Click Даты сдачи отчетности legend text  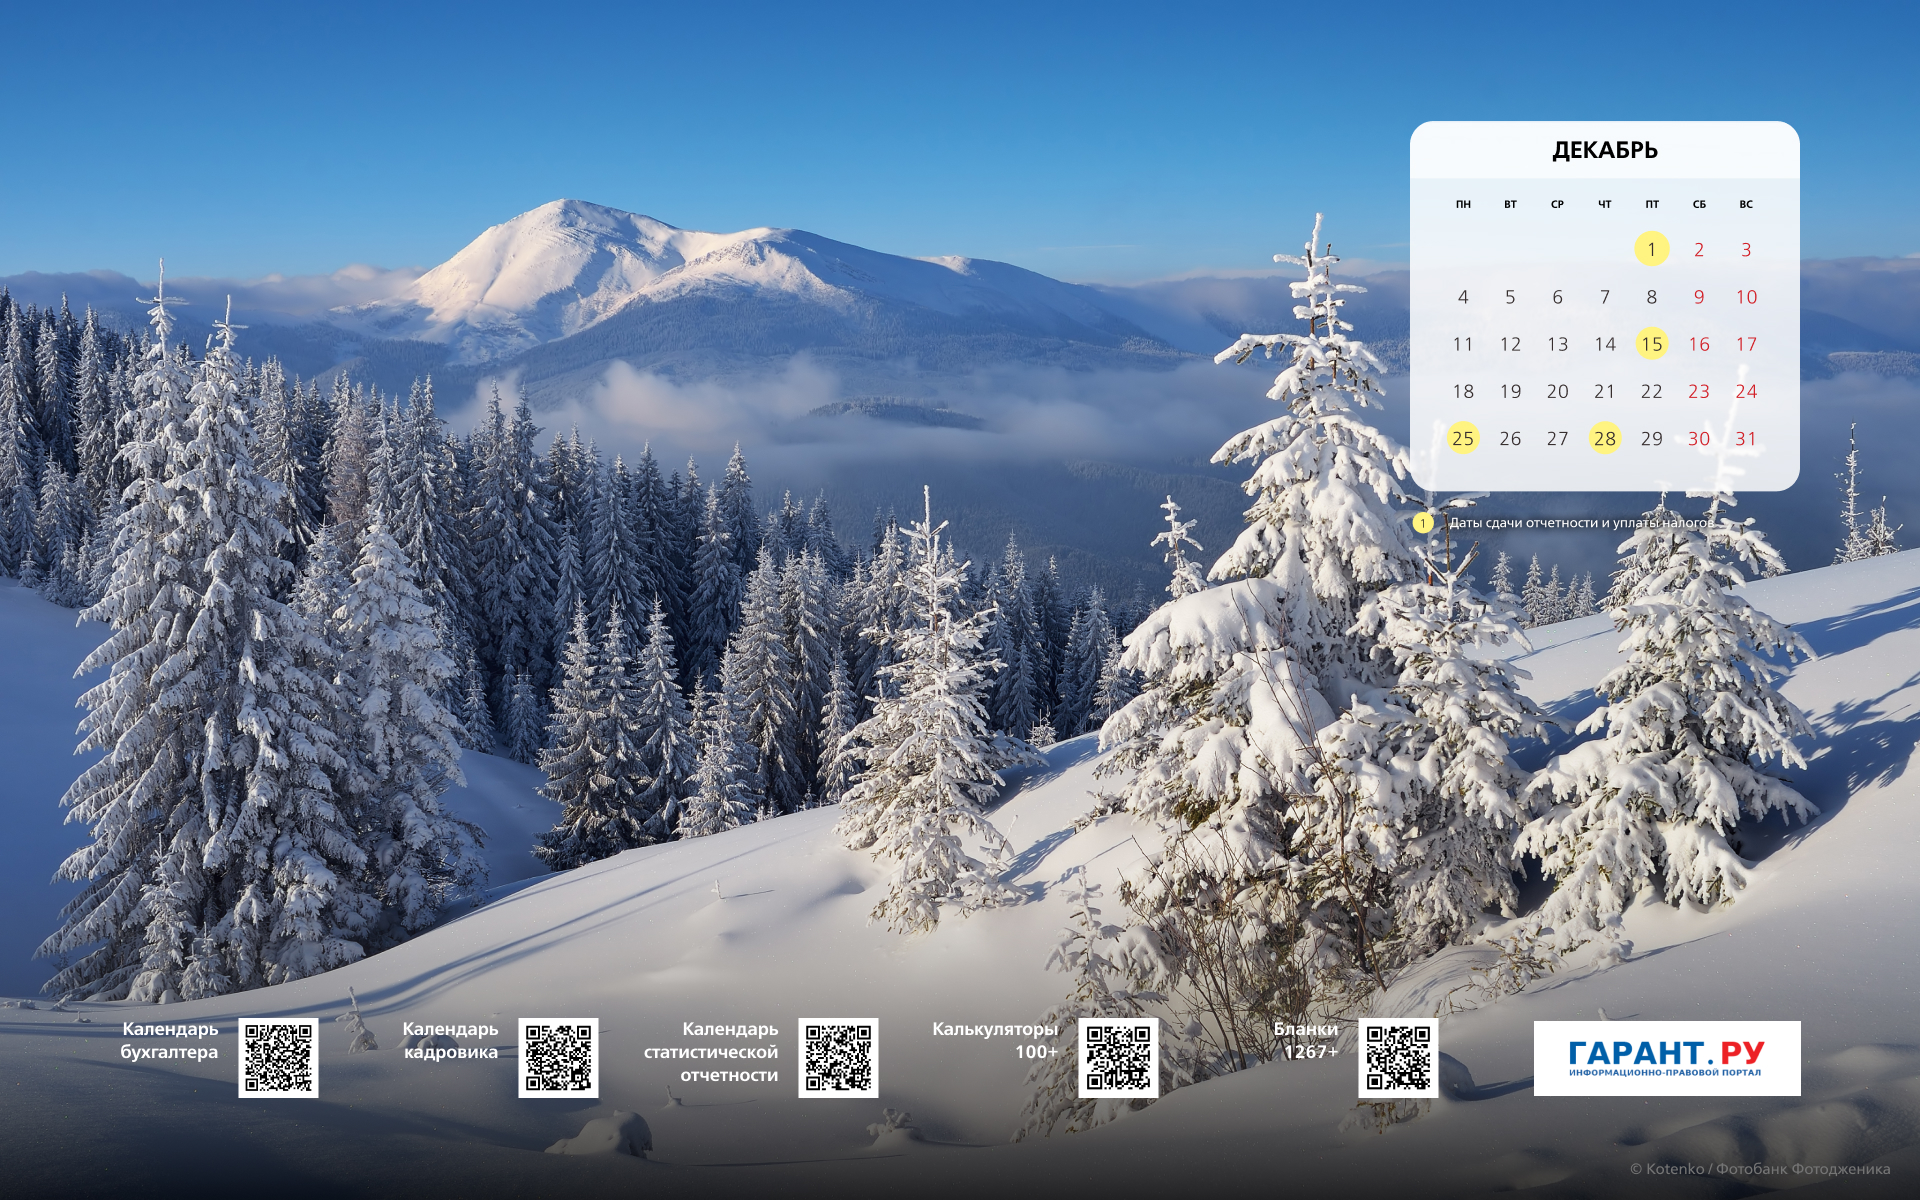pos(1581,523)
